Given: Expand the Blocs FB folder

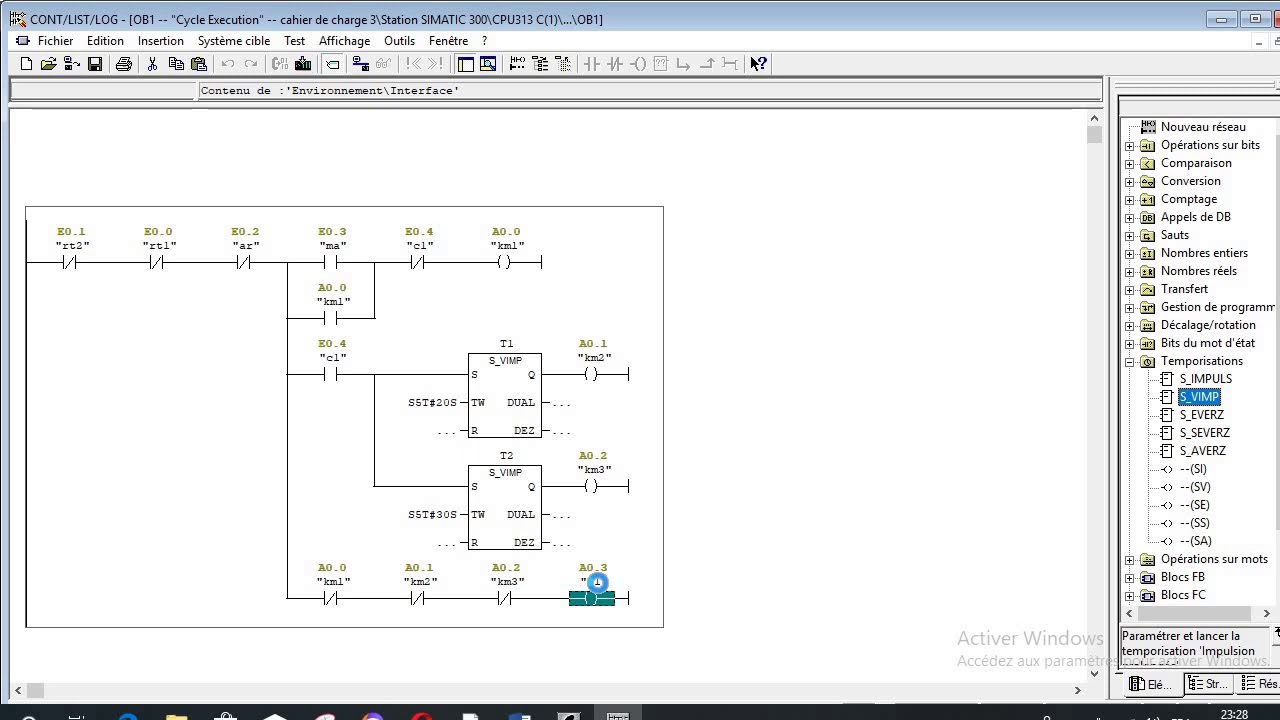Looking at the screenshot, I should tap(1130, 578).
